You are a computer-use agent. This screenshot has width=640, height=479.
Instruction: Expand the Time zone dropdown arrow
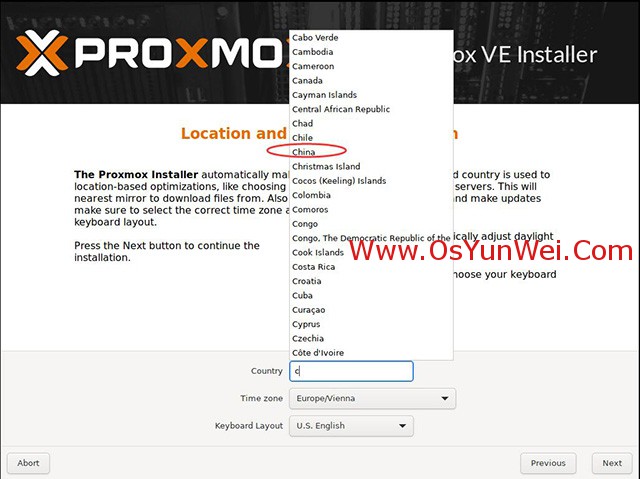coord(444,398)
